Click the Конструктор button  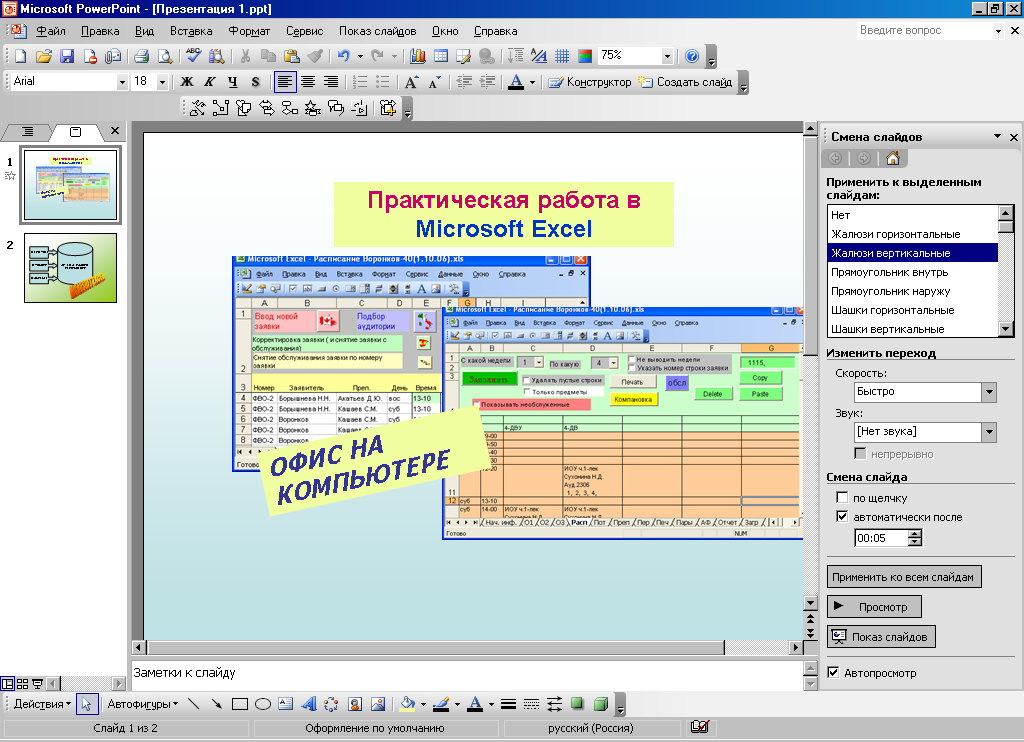coord(590,82)
